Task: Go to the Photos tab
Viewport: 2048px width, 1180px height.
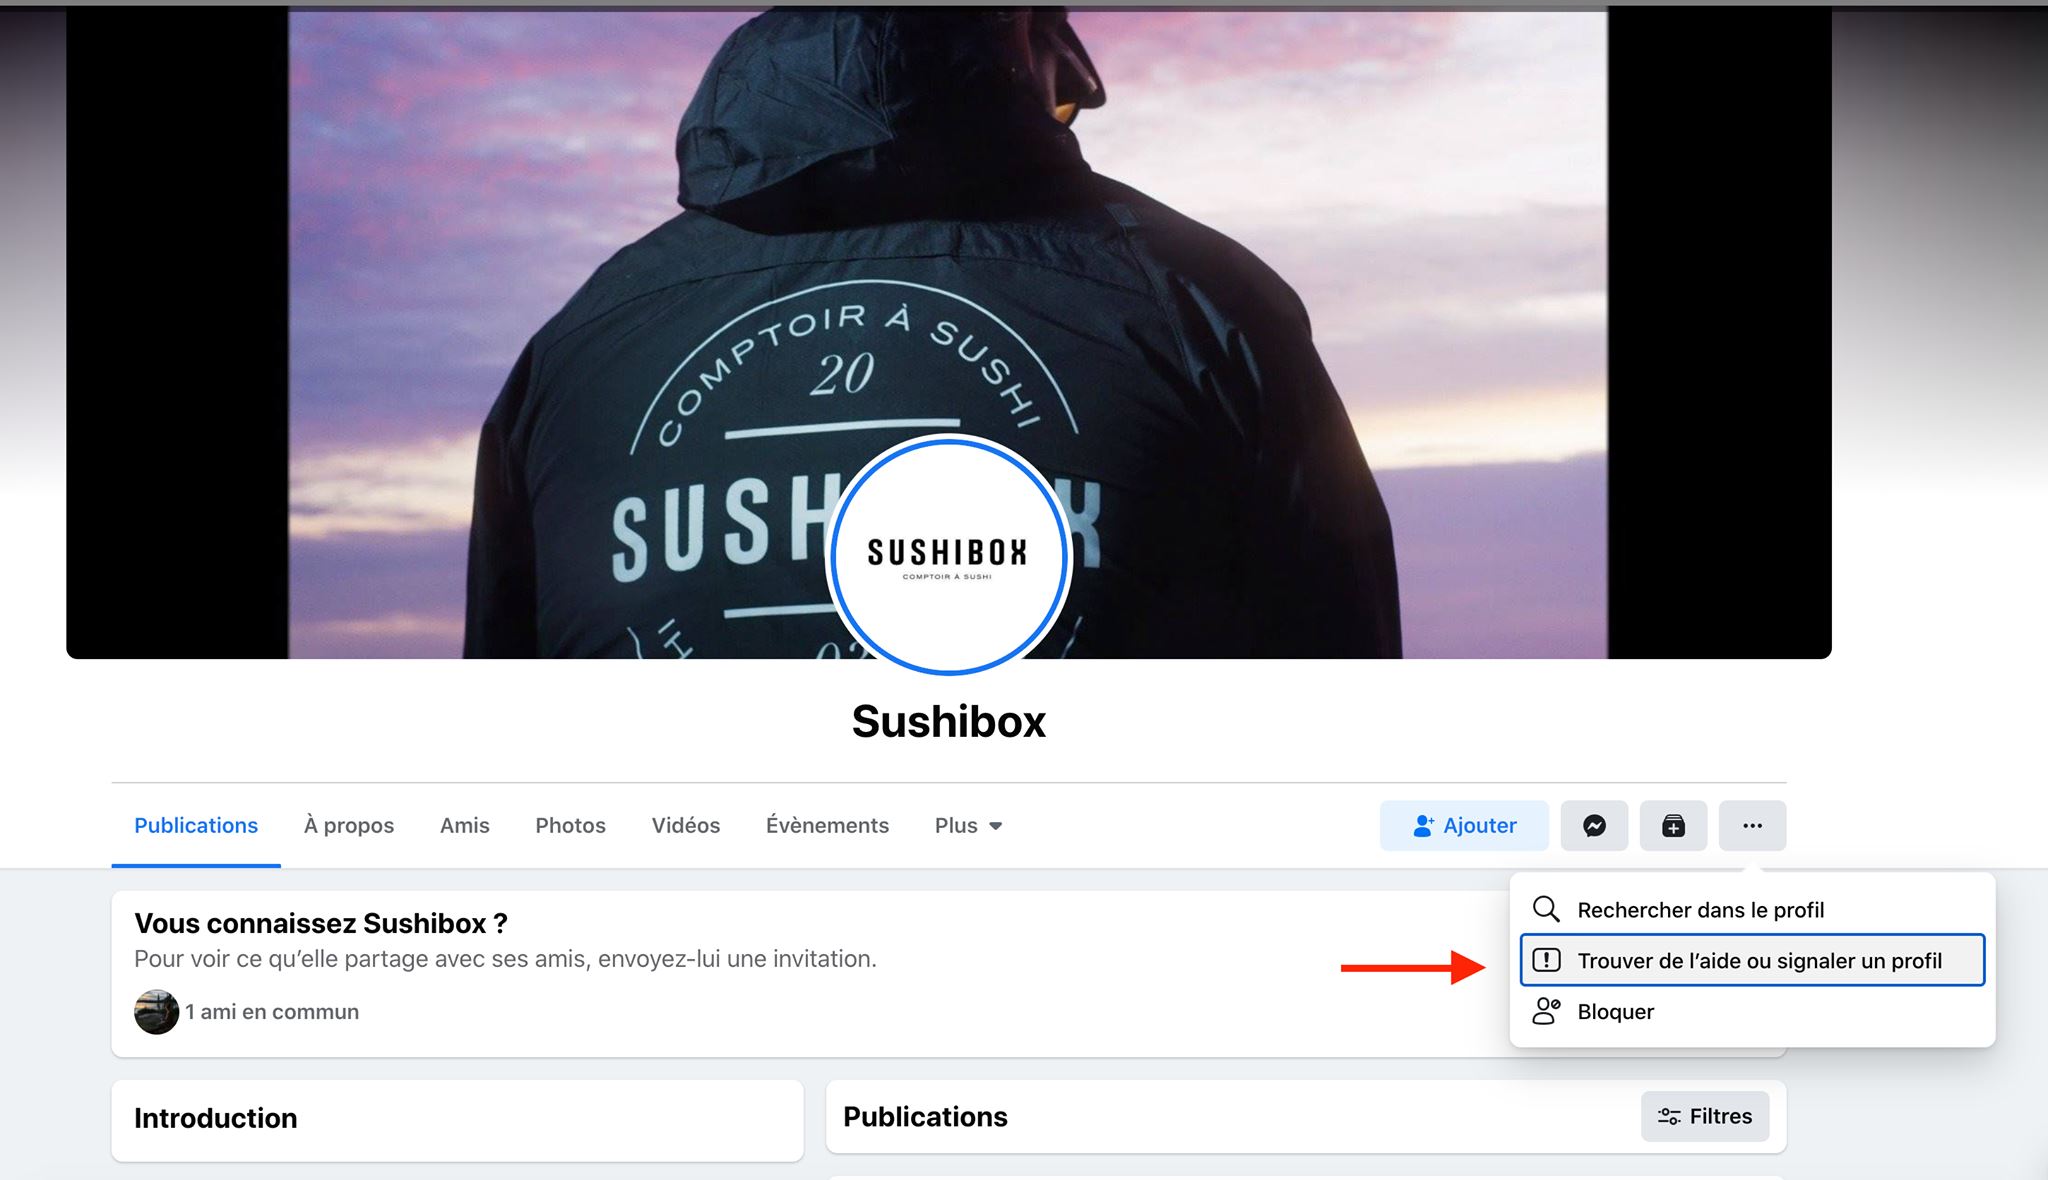Action: (x=570, y=825)
